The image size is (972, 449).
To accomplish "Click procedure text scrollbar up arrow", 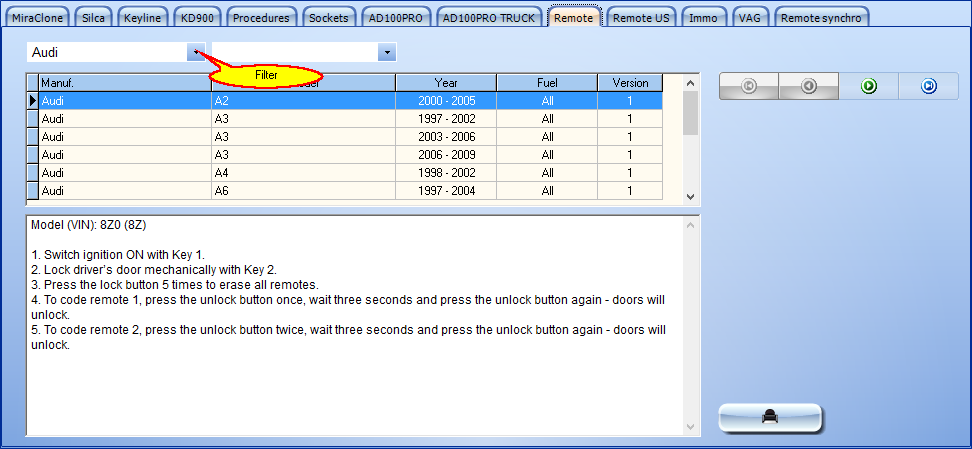I will pos(691,224).
